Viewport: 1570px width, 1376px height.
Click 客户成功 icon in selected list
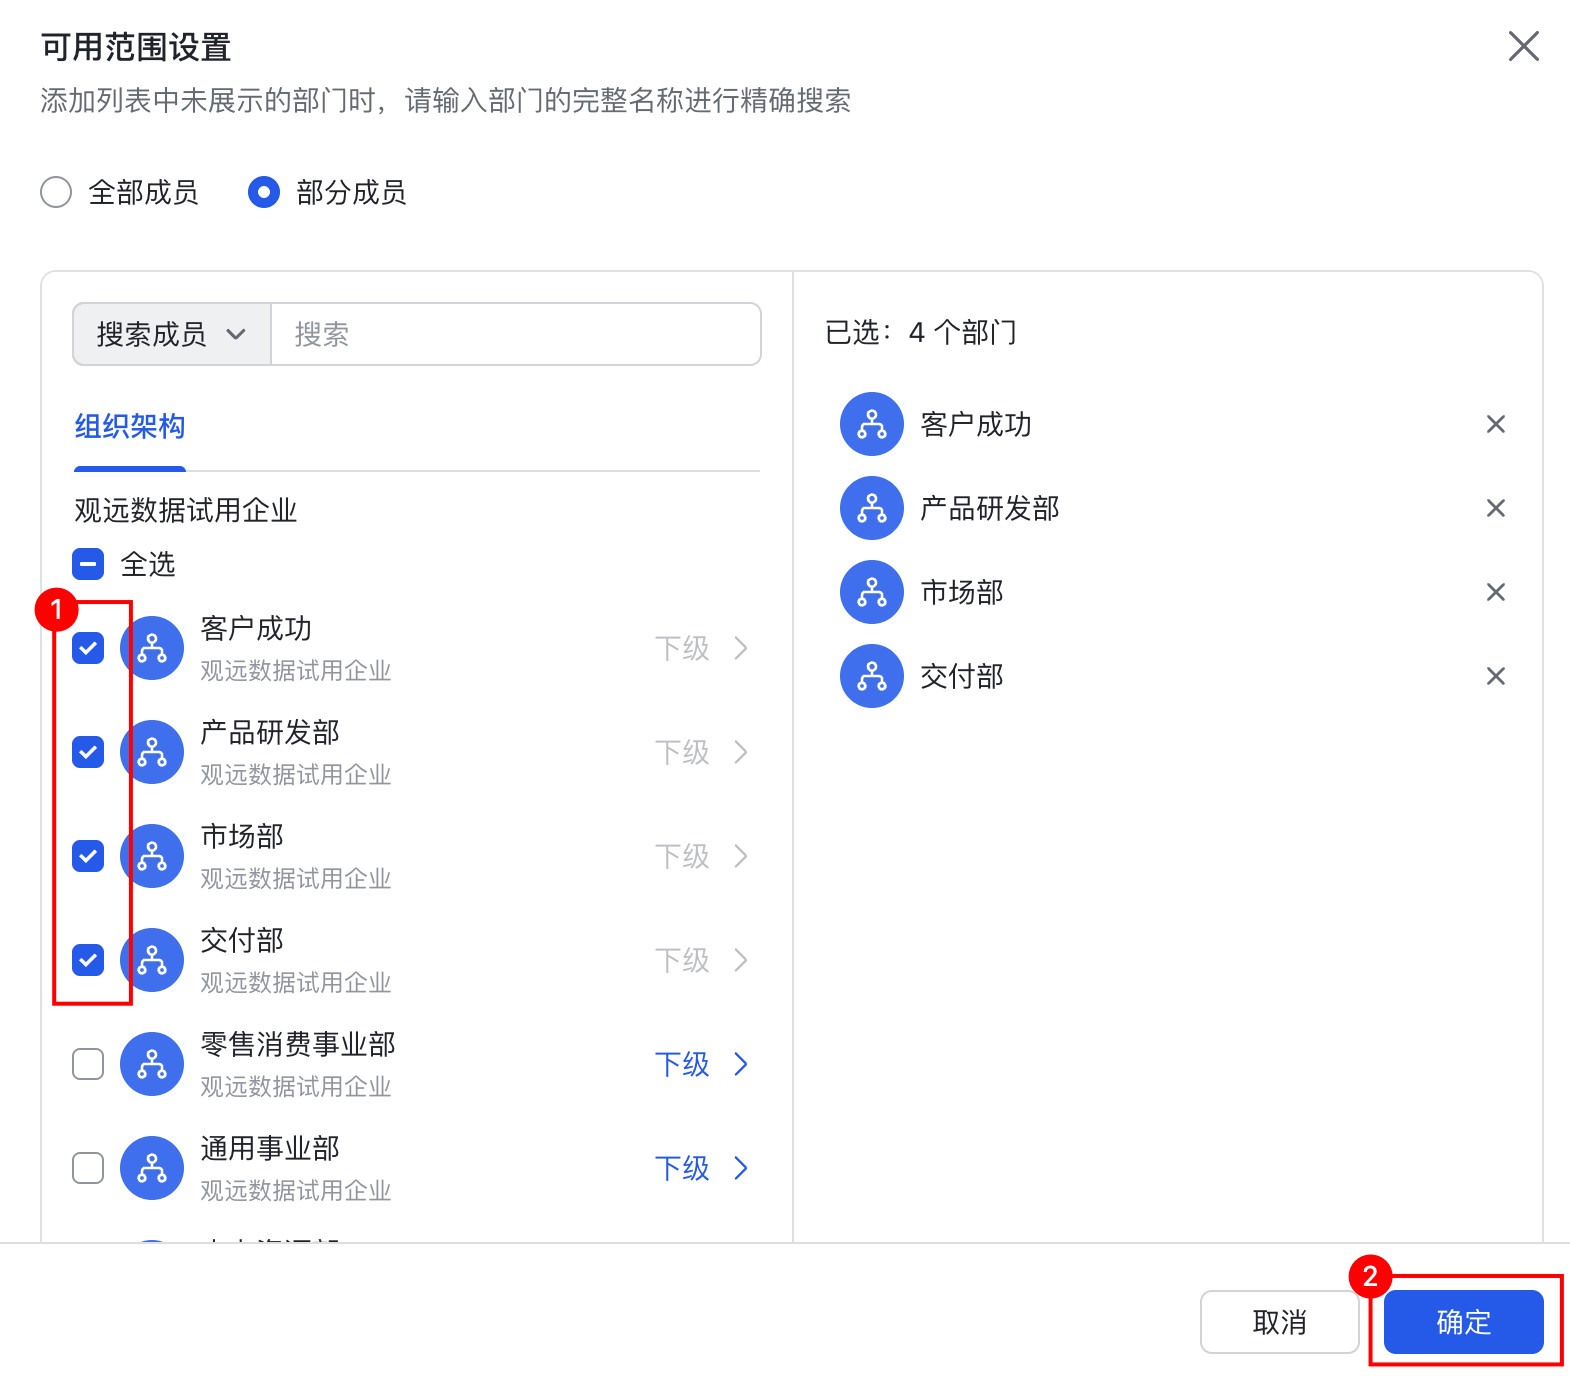[872, 425]
